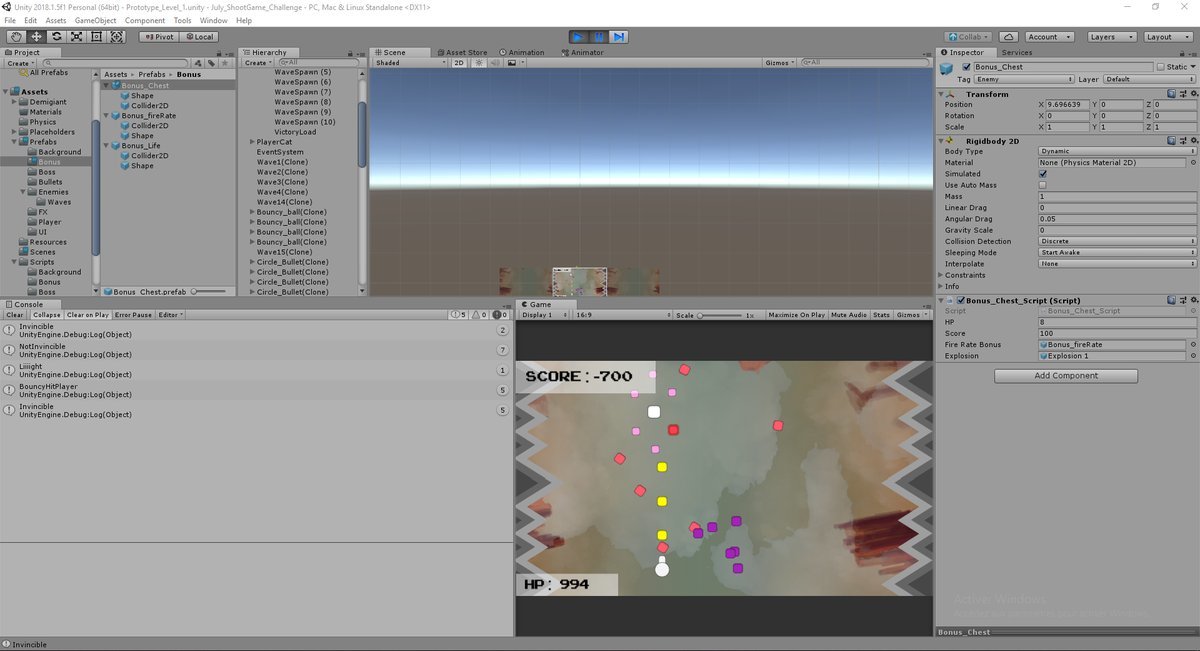Select the Rect Transform tool
This screenshot has width=1200, height=651.
point(96,37)
